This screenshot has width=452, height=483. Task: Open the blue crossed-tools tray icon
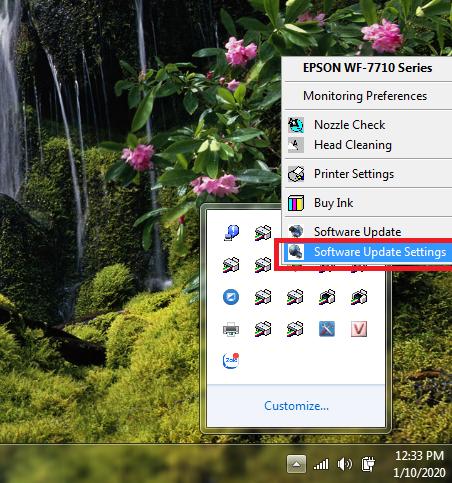point(327,329)
